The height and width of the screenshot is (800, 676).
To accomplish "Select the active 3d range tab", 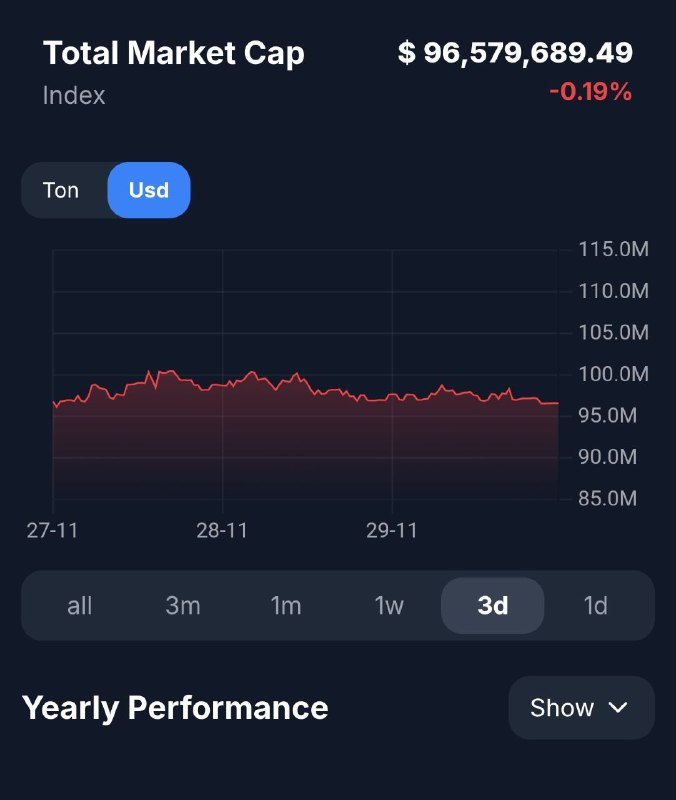I will tap(493, 606).
